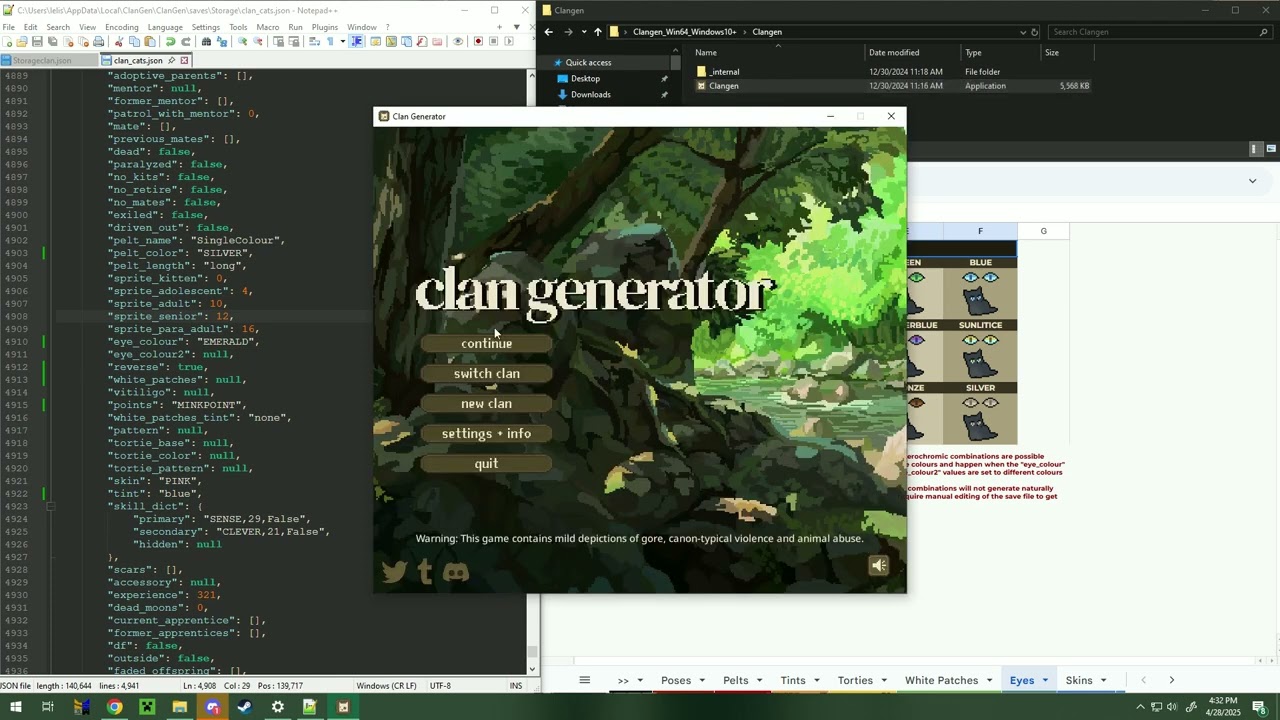Image resolution: width=1280 pixels, height=720 pixels.
Task: Open the Macro menu in Notepad++
Action: coord(267,27)
